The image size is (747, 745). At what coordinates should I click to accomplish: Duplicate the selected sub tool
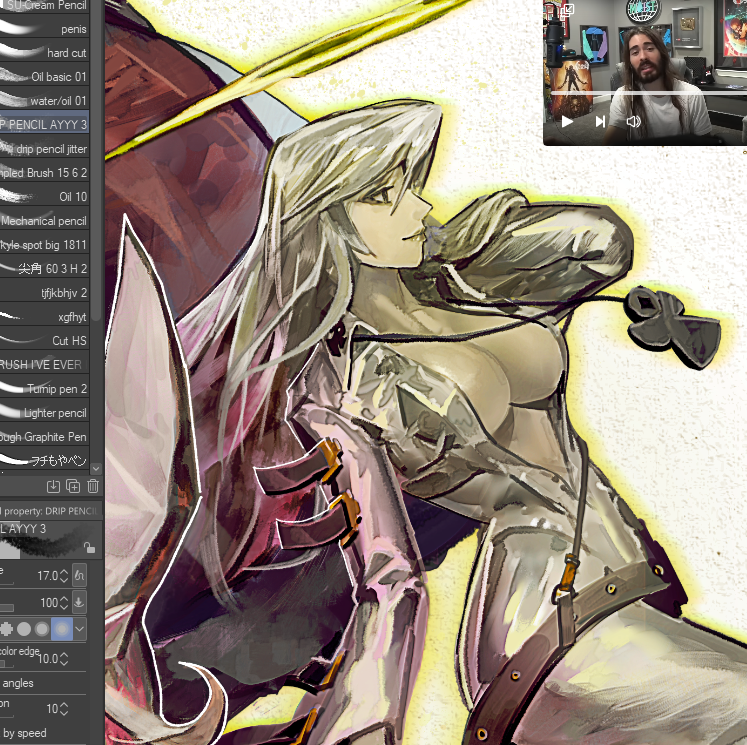(73, 486)
